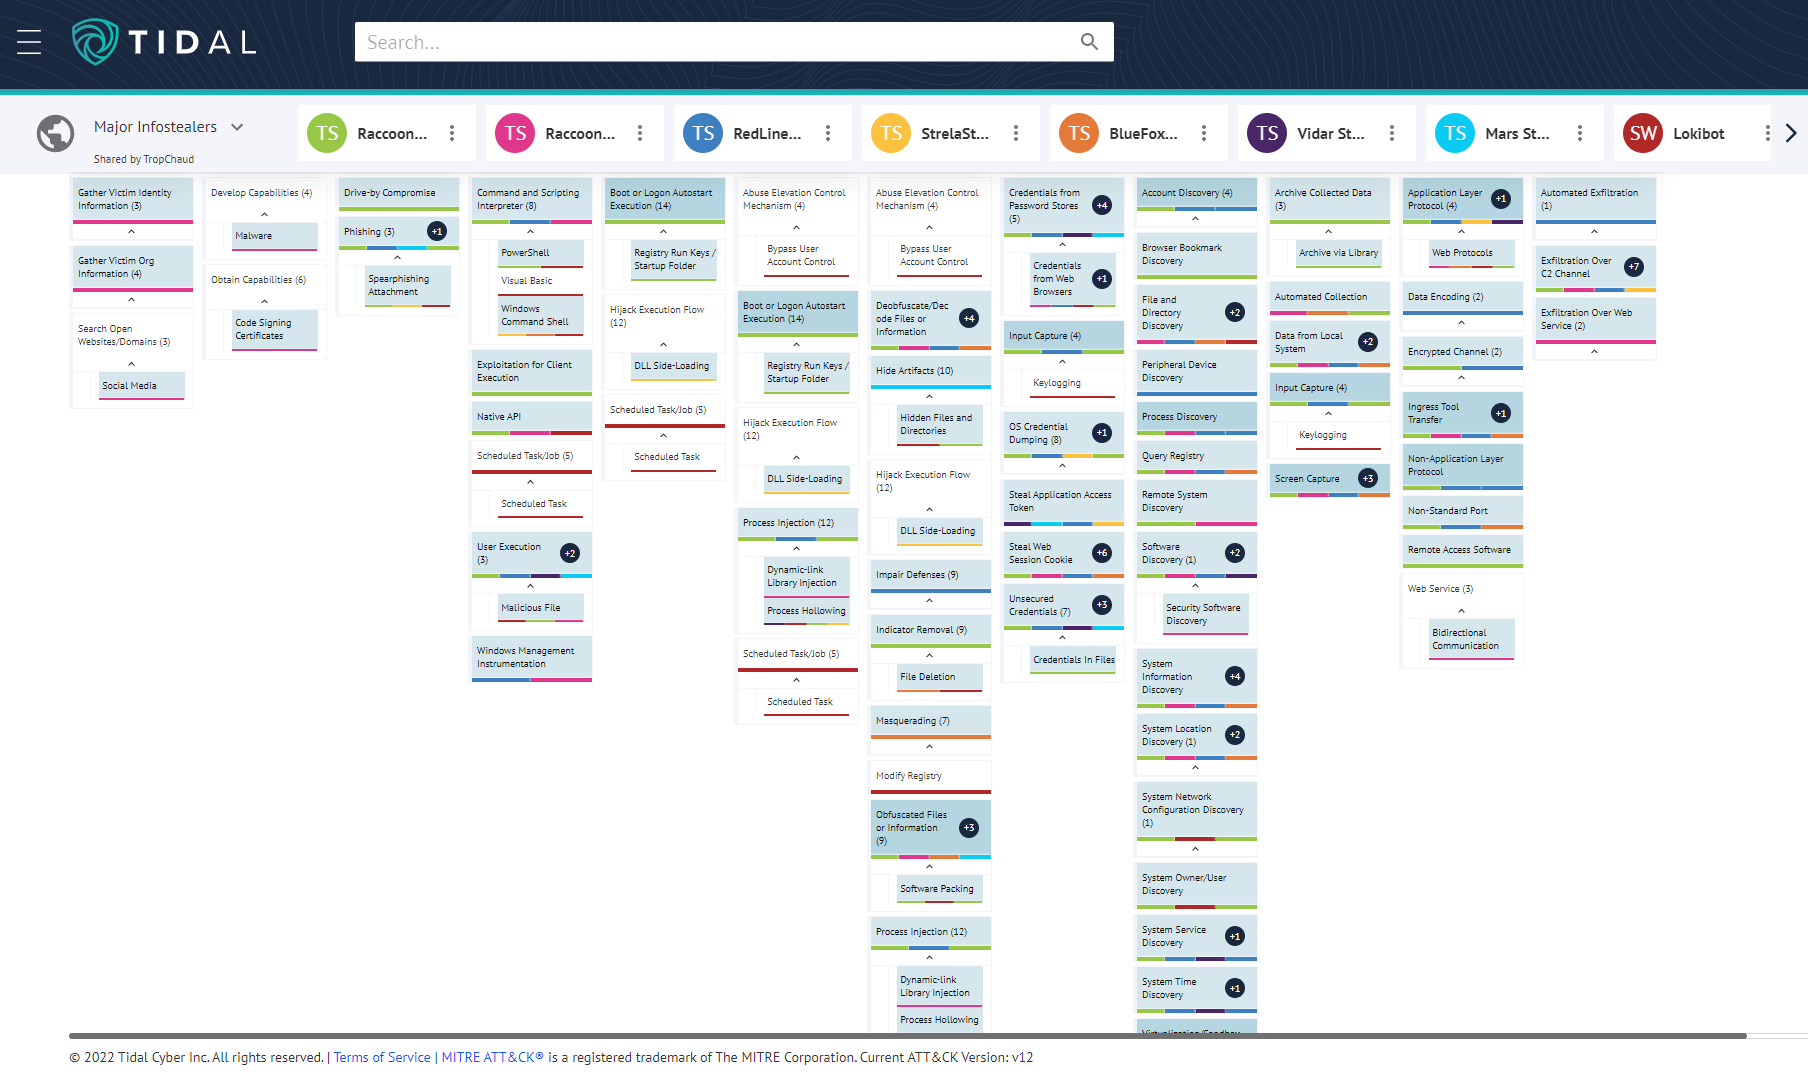The width and height of the screenshot is (1808, 1072).
Task: Open options menu for first Raccoon card
Action: tap(452, 133)
